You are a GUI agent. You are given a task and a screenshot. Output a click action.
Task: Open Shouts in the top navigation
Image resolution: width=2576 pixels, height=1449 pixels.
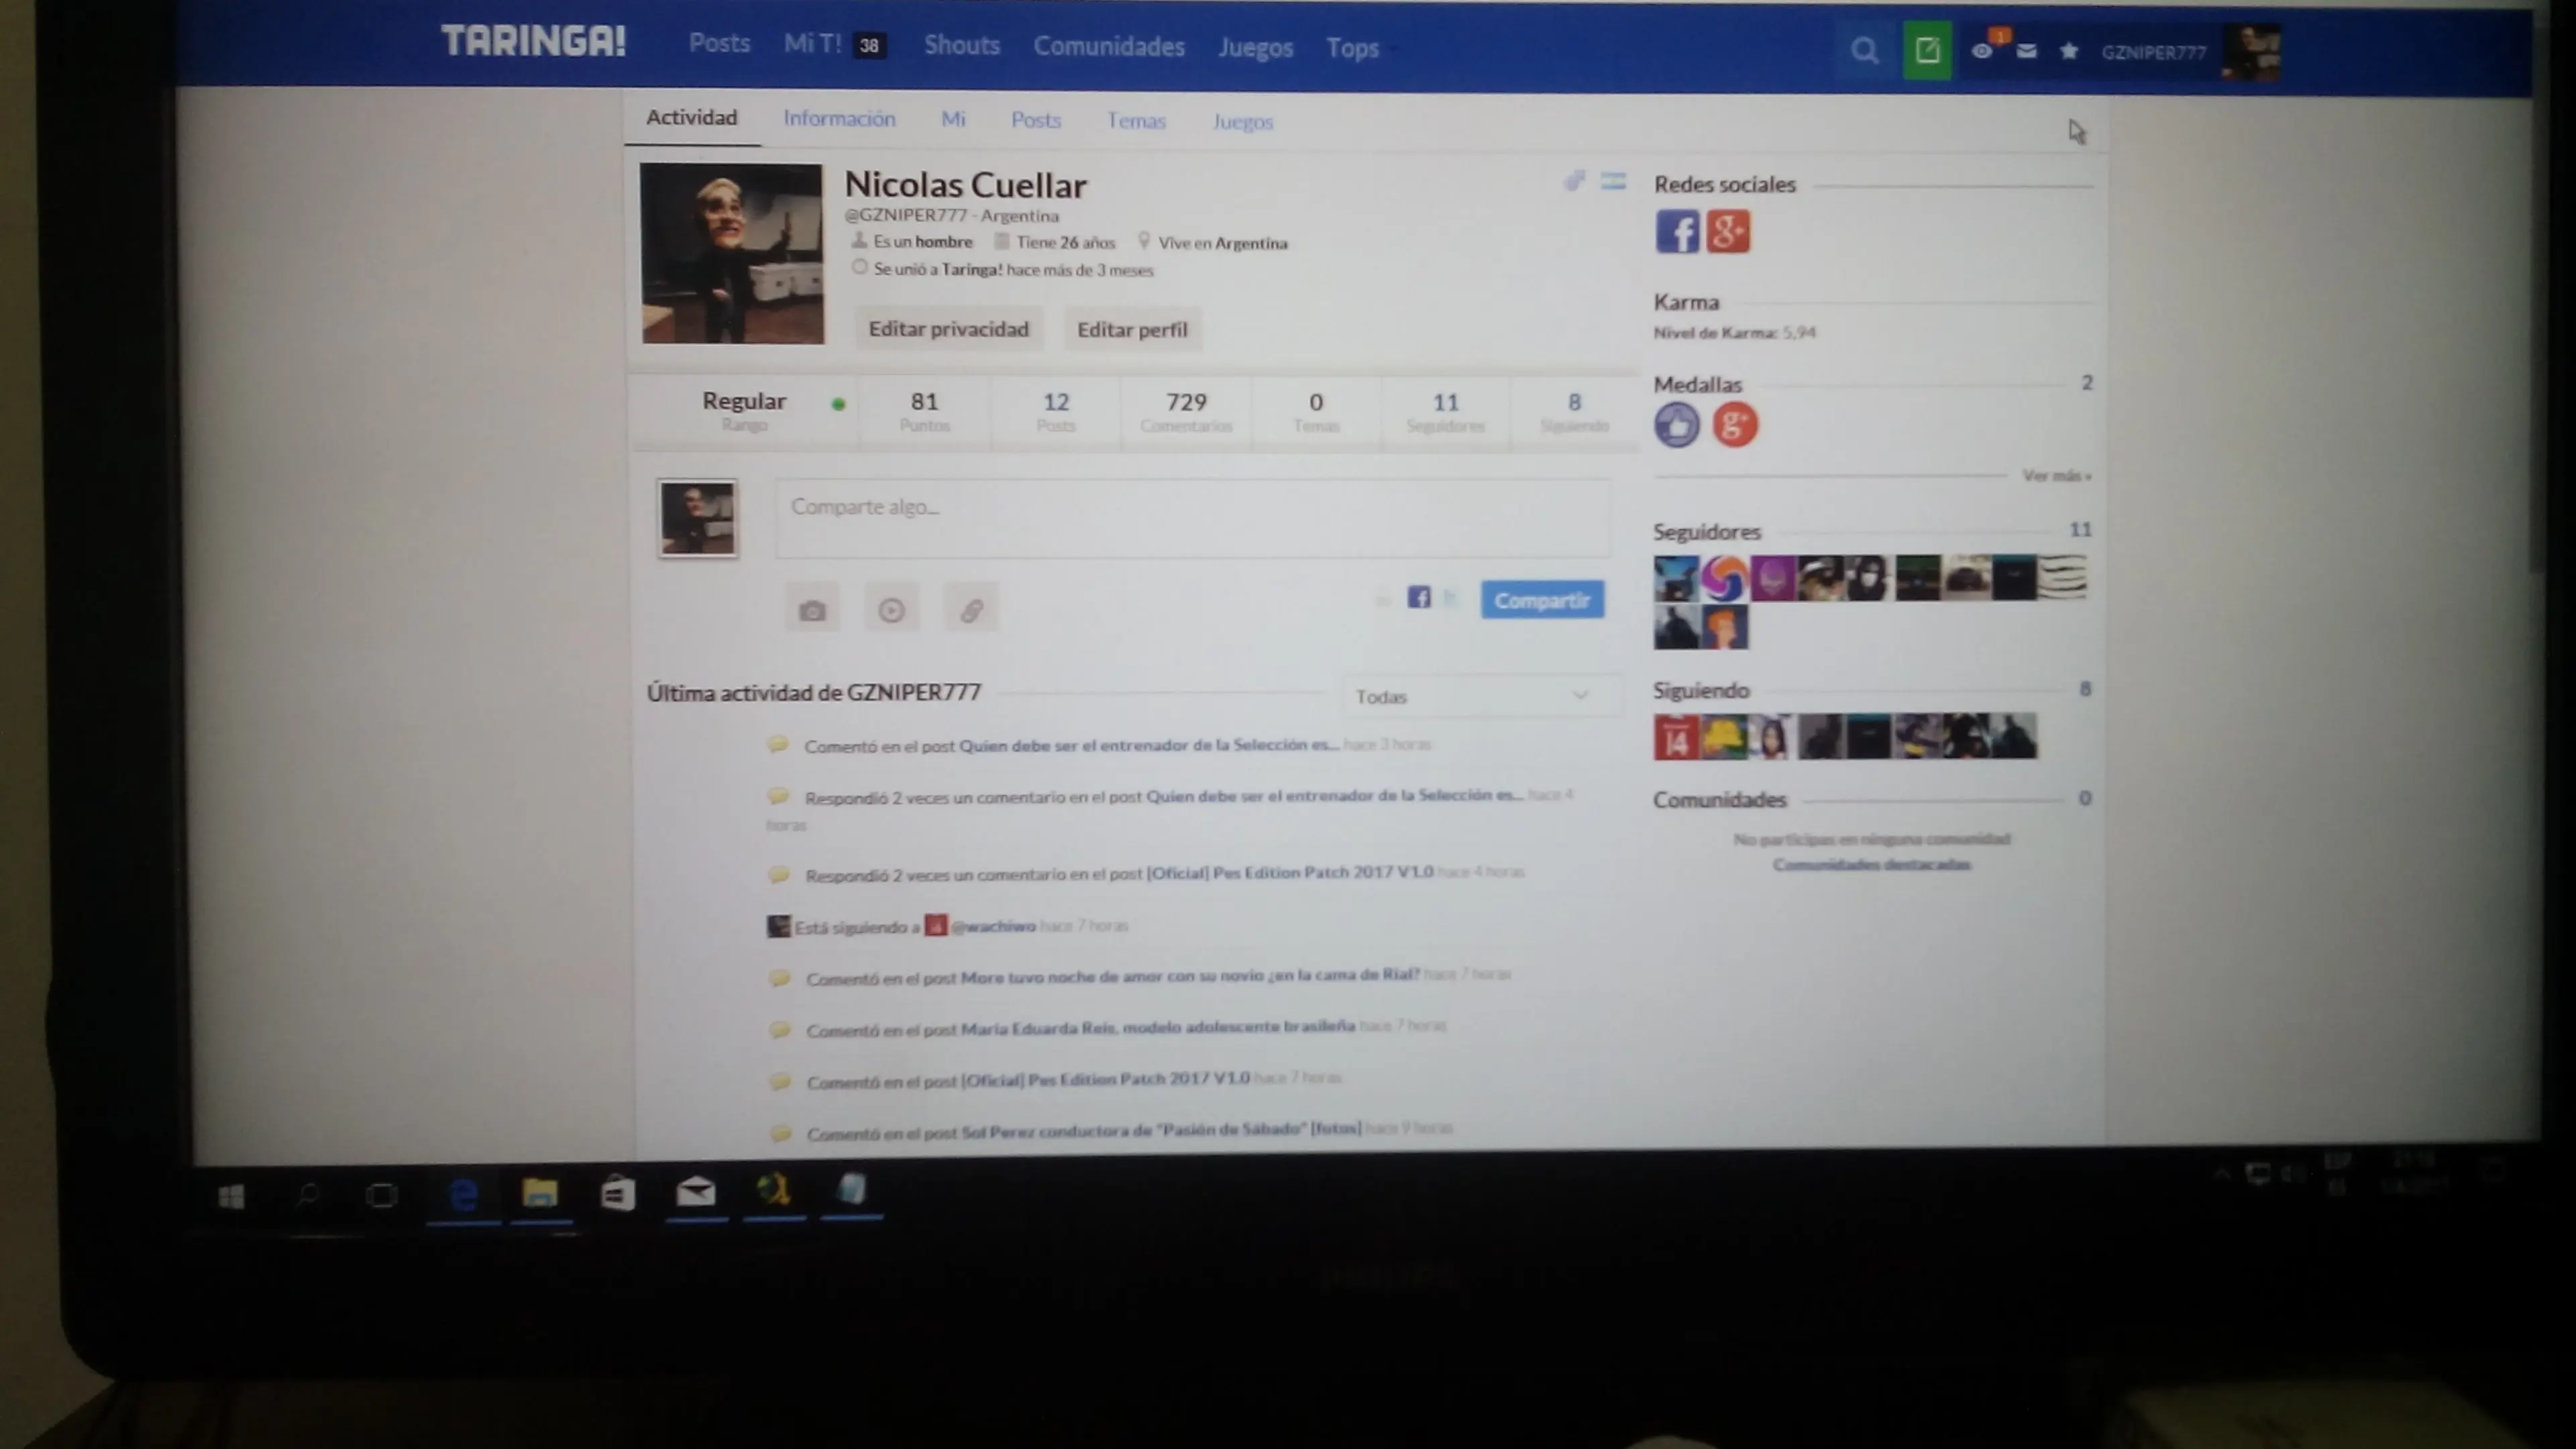coord(961,45)
